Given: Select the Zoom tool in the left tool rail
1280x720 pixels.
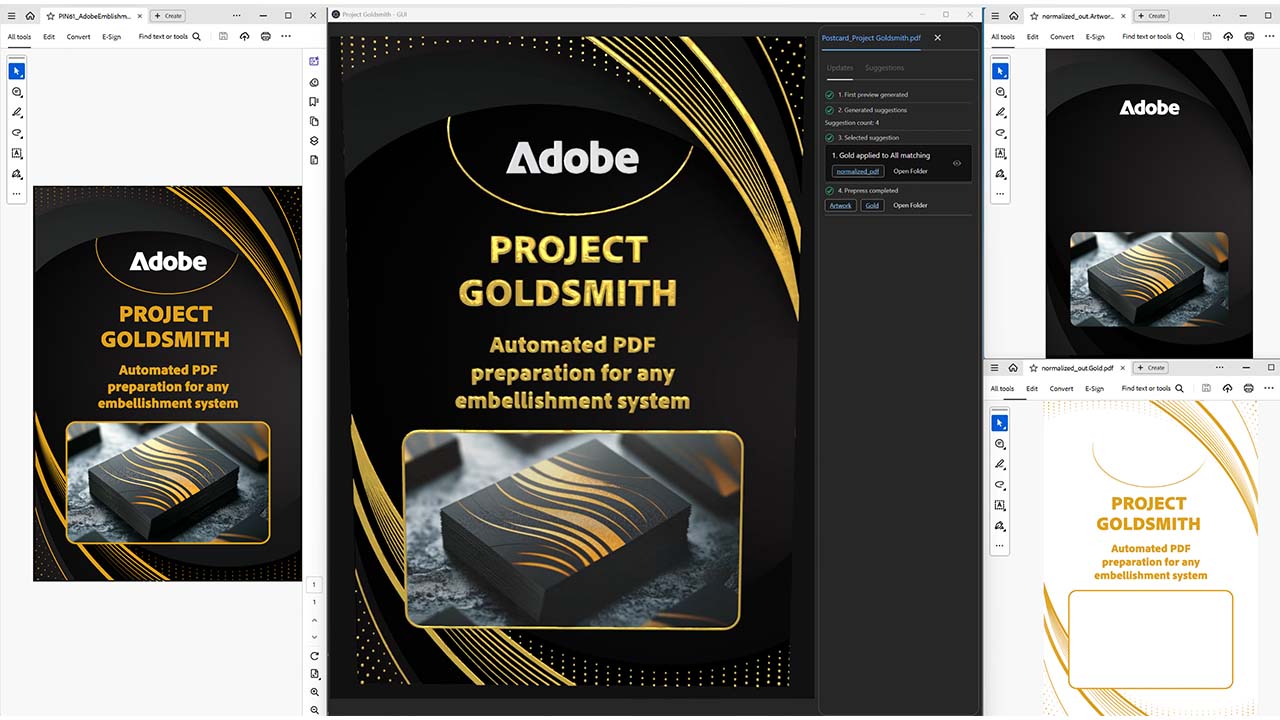Looking at the screenshot, I should 16,91.
